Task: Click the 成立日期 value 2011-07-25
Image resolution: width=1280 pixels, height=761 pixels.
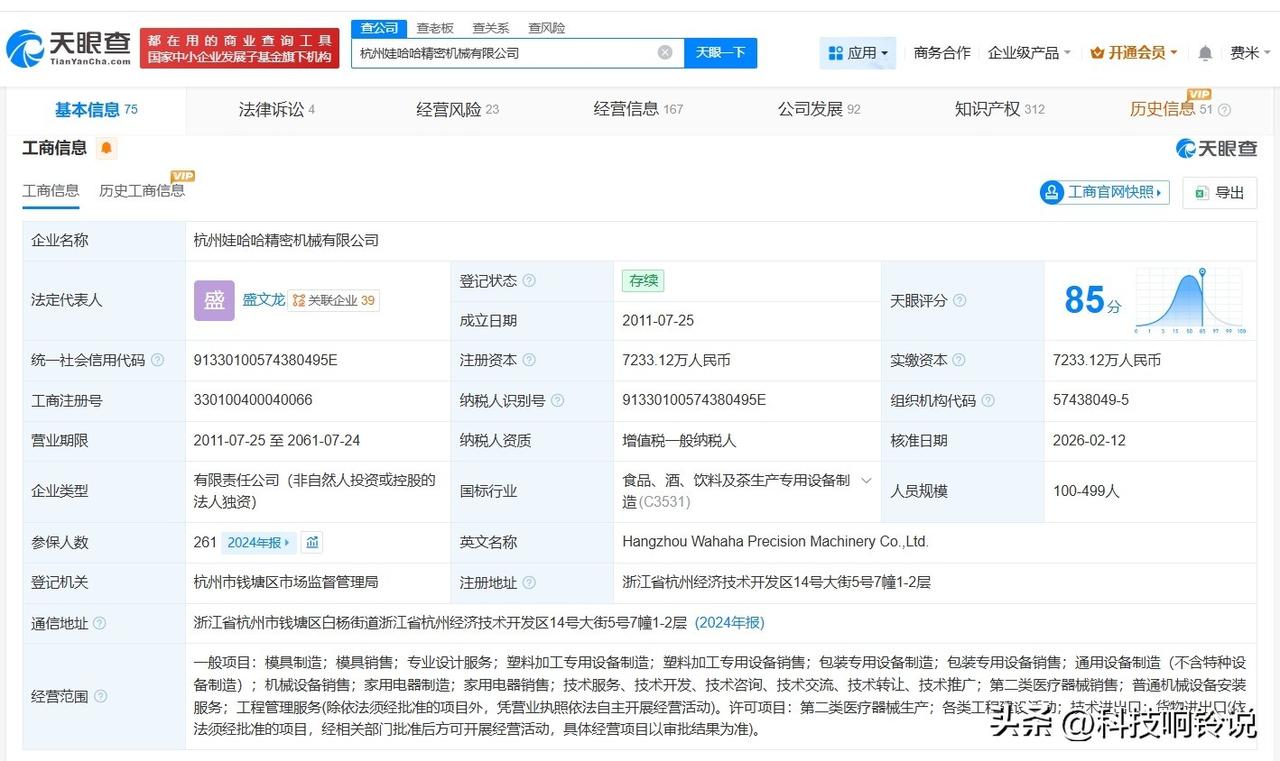Action: (x=658, y=321)
